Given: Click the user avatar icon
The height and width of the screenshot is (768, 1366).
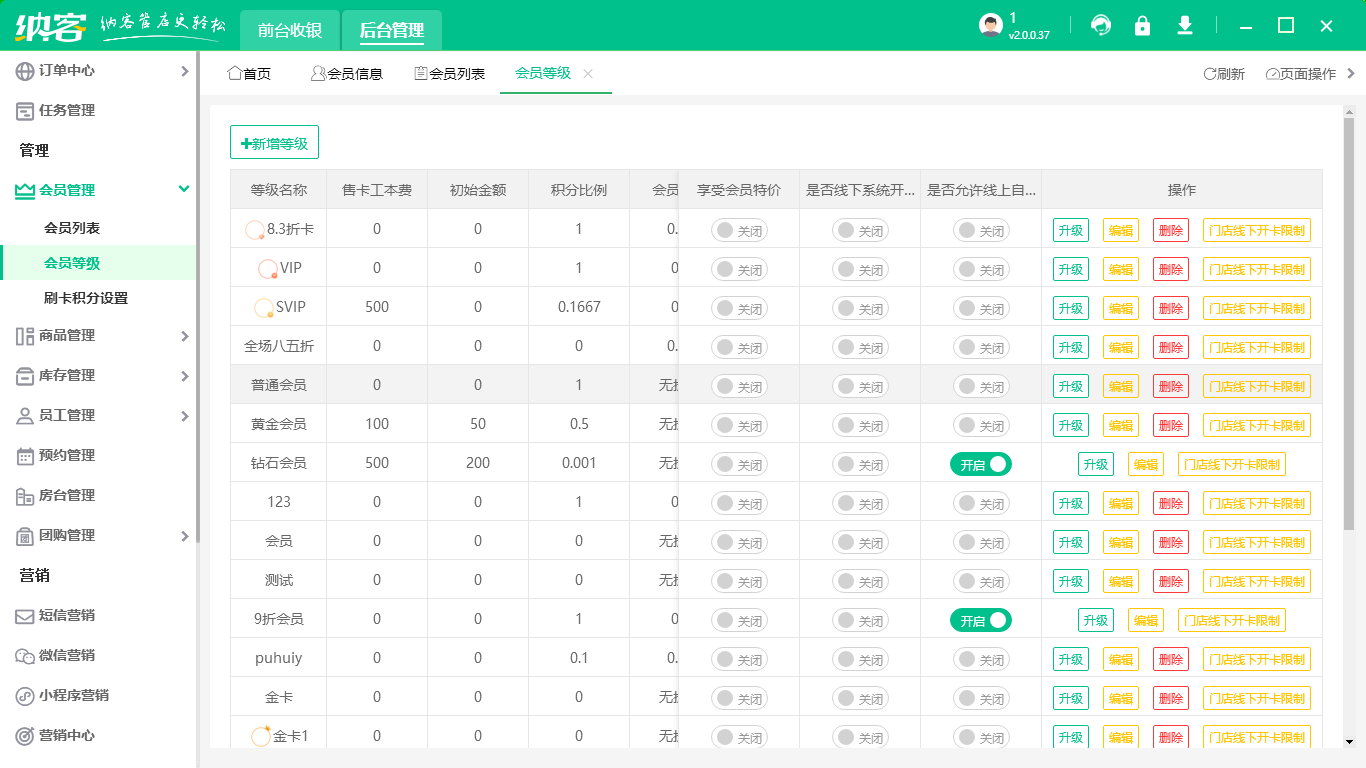Looking at the screenshot, I should (x=990, y=26).
